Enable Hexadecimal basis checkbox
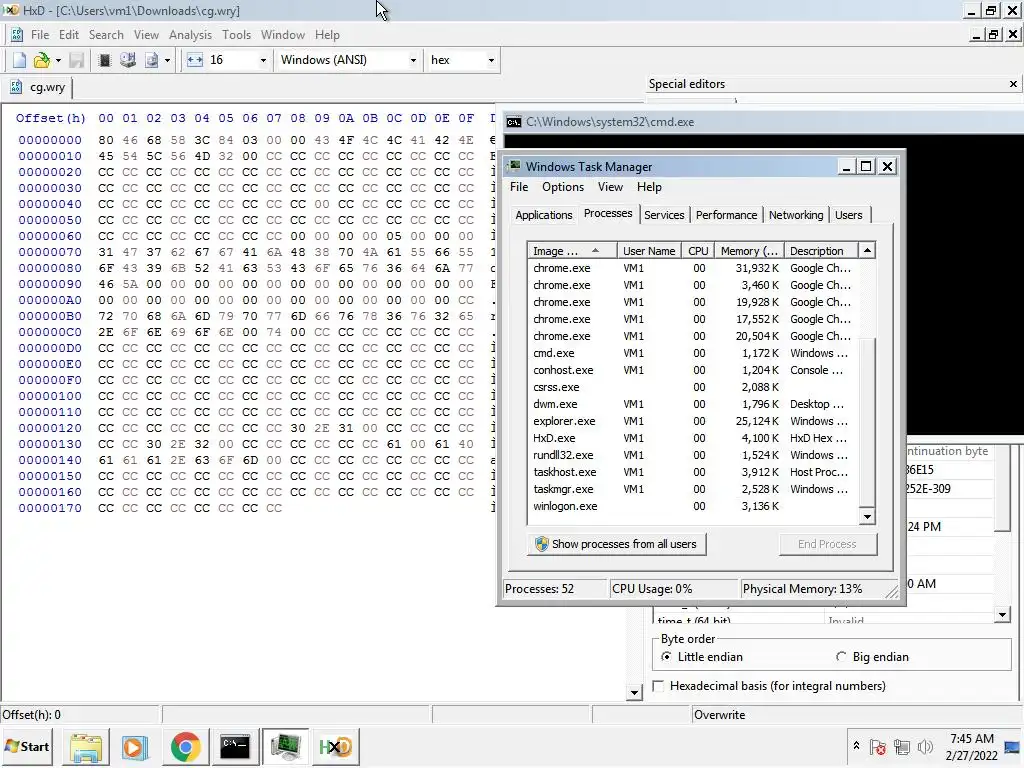Screen dimensions: 1024x768 [x=658, y=686]
